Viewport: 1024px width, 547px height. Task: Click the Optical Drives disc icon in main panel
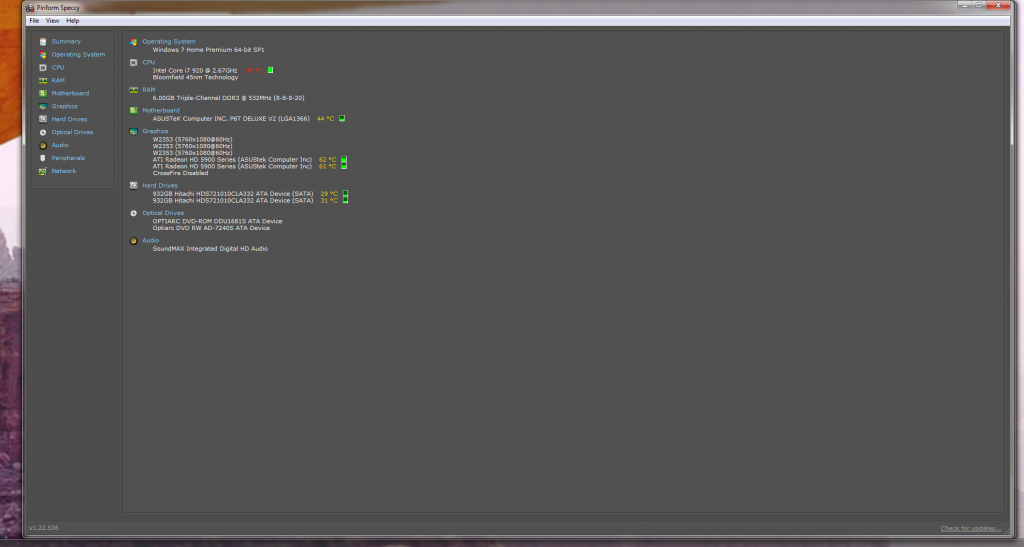(x=133, y=213)
